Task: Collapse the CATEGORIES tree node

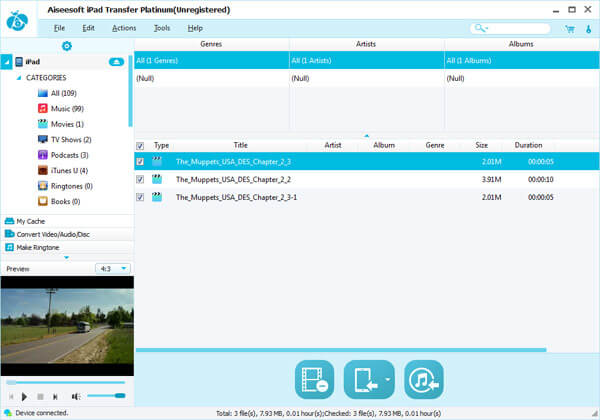Action: click(x=19, y=78)
